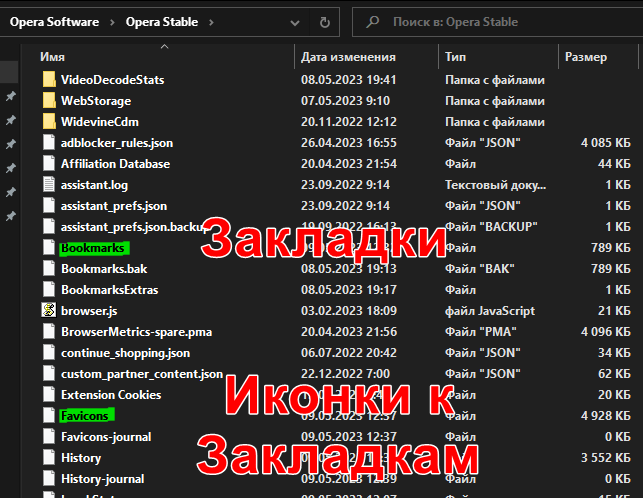The image size is (643, 498).
Task: Select the adblocker_rules.json file icon
Action: 49,142
